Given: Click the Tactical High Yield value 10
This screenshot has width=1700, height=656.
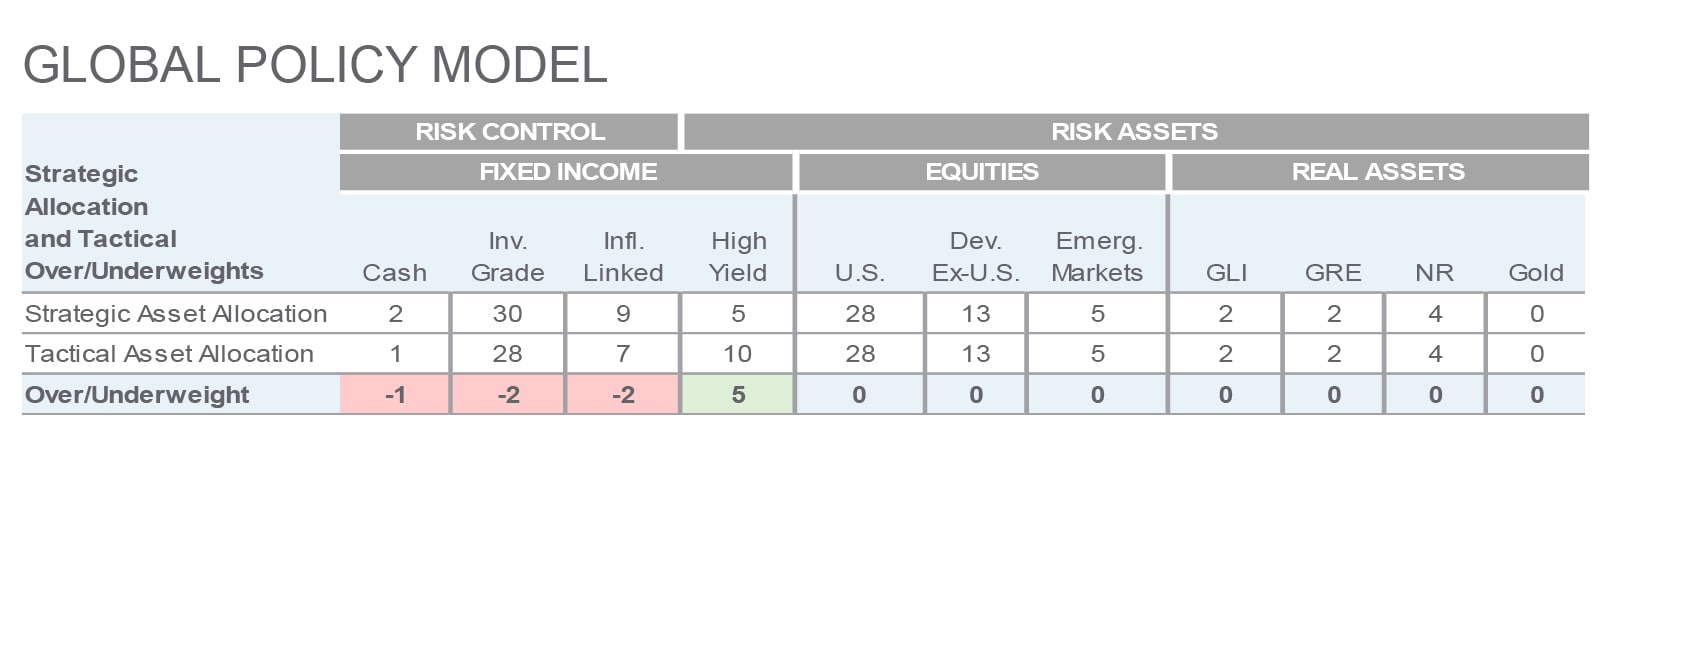Looking at the screenshot, I should 738,354.
